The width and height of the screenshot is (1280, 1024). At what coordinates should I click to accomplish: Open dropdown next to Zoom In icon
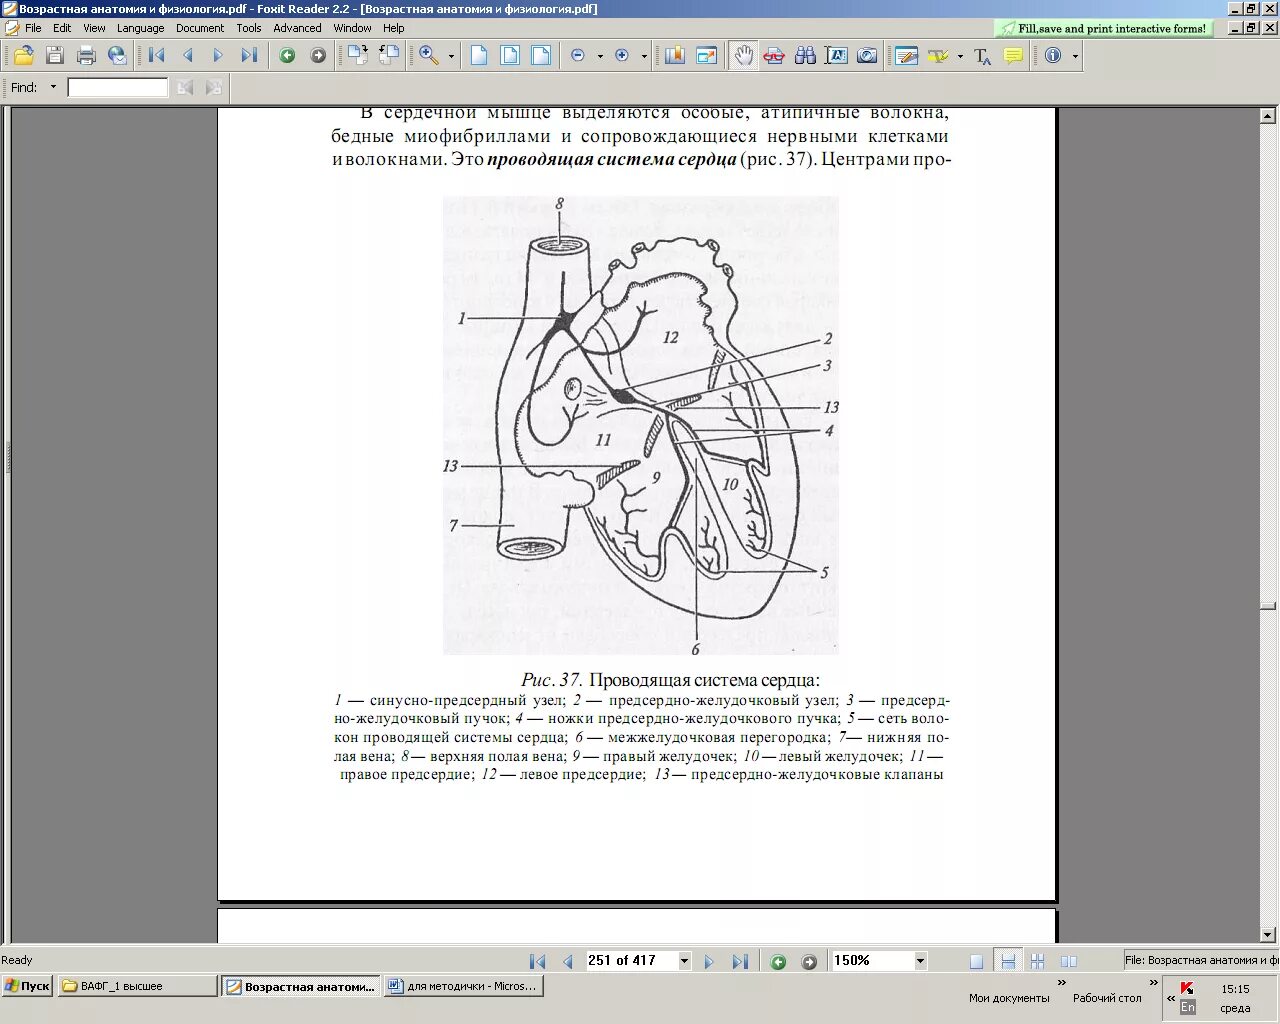tap(644, 56)
